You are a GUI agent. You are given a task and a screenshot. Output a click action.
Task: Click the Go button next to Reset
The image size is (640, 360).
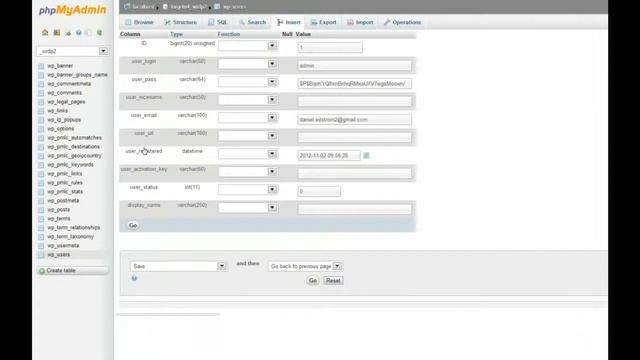click(x=313, y=280)
